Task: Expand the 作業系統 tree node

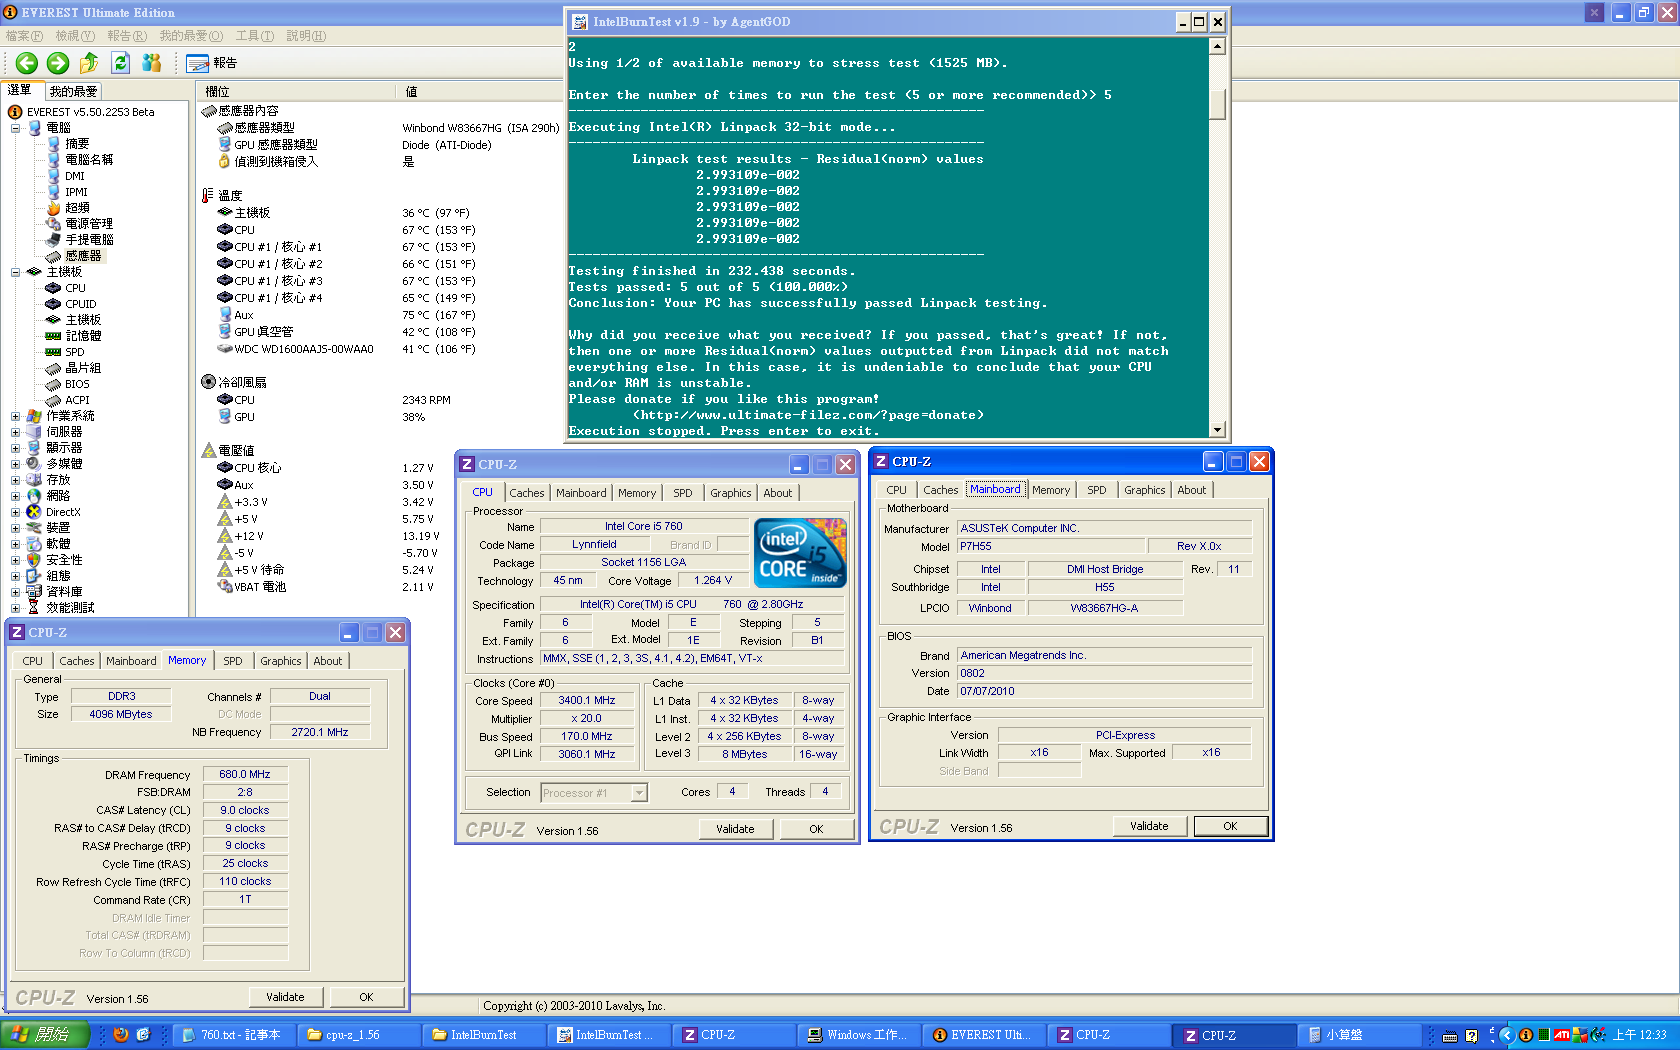Action: click(15, 416)
